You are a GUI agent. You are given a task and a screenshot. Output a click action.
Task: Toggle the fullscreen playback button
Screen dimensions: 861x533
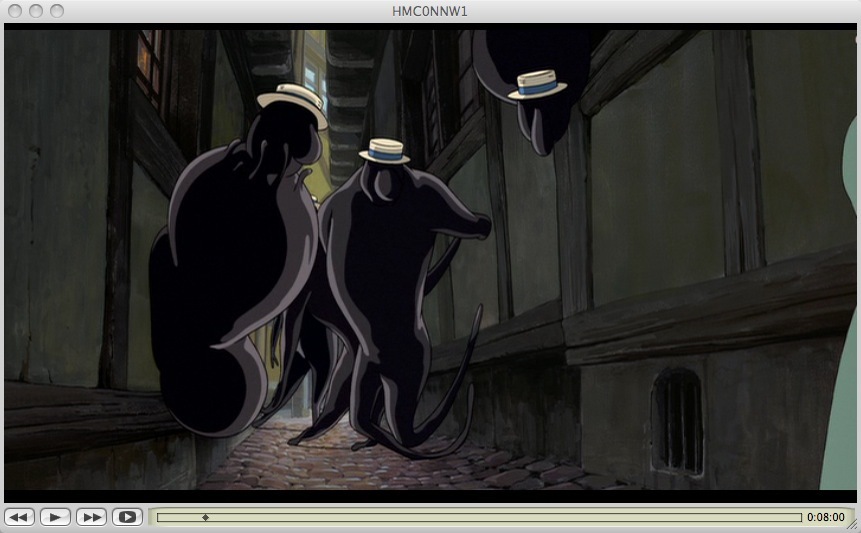[x=127, y=517]
